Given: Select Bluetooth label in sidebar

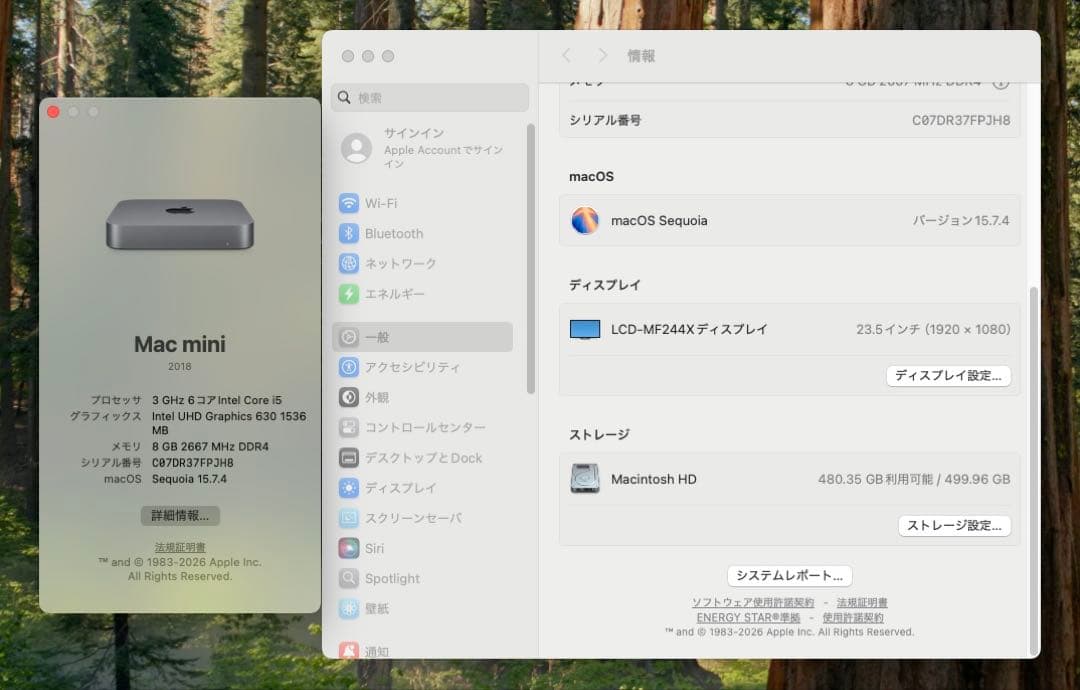Looking at the screenshot, I should tap(394, 233).
